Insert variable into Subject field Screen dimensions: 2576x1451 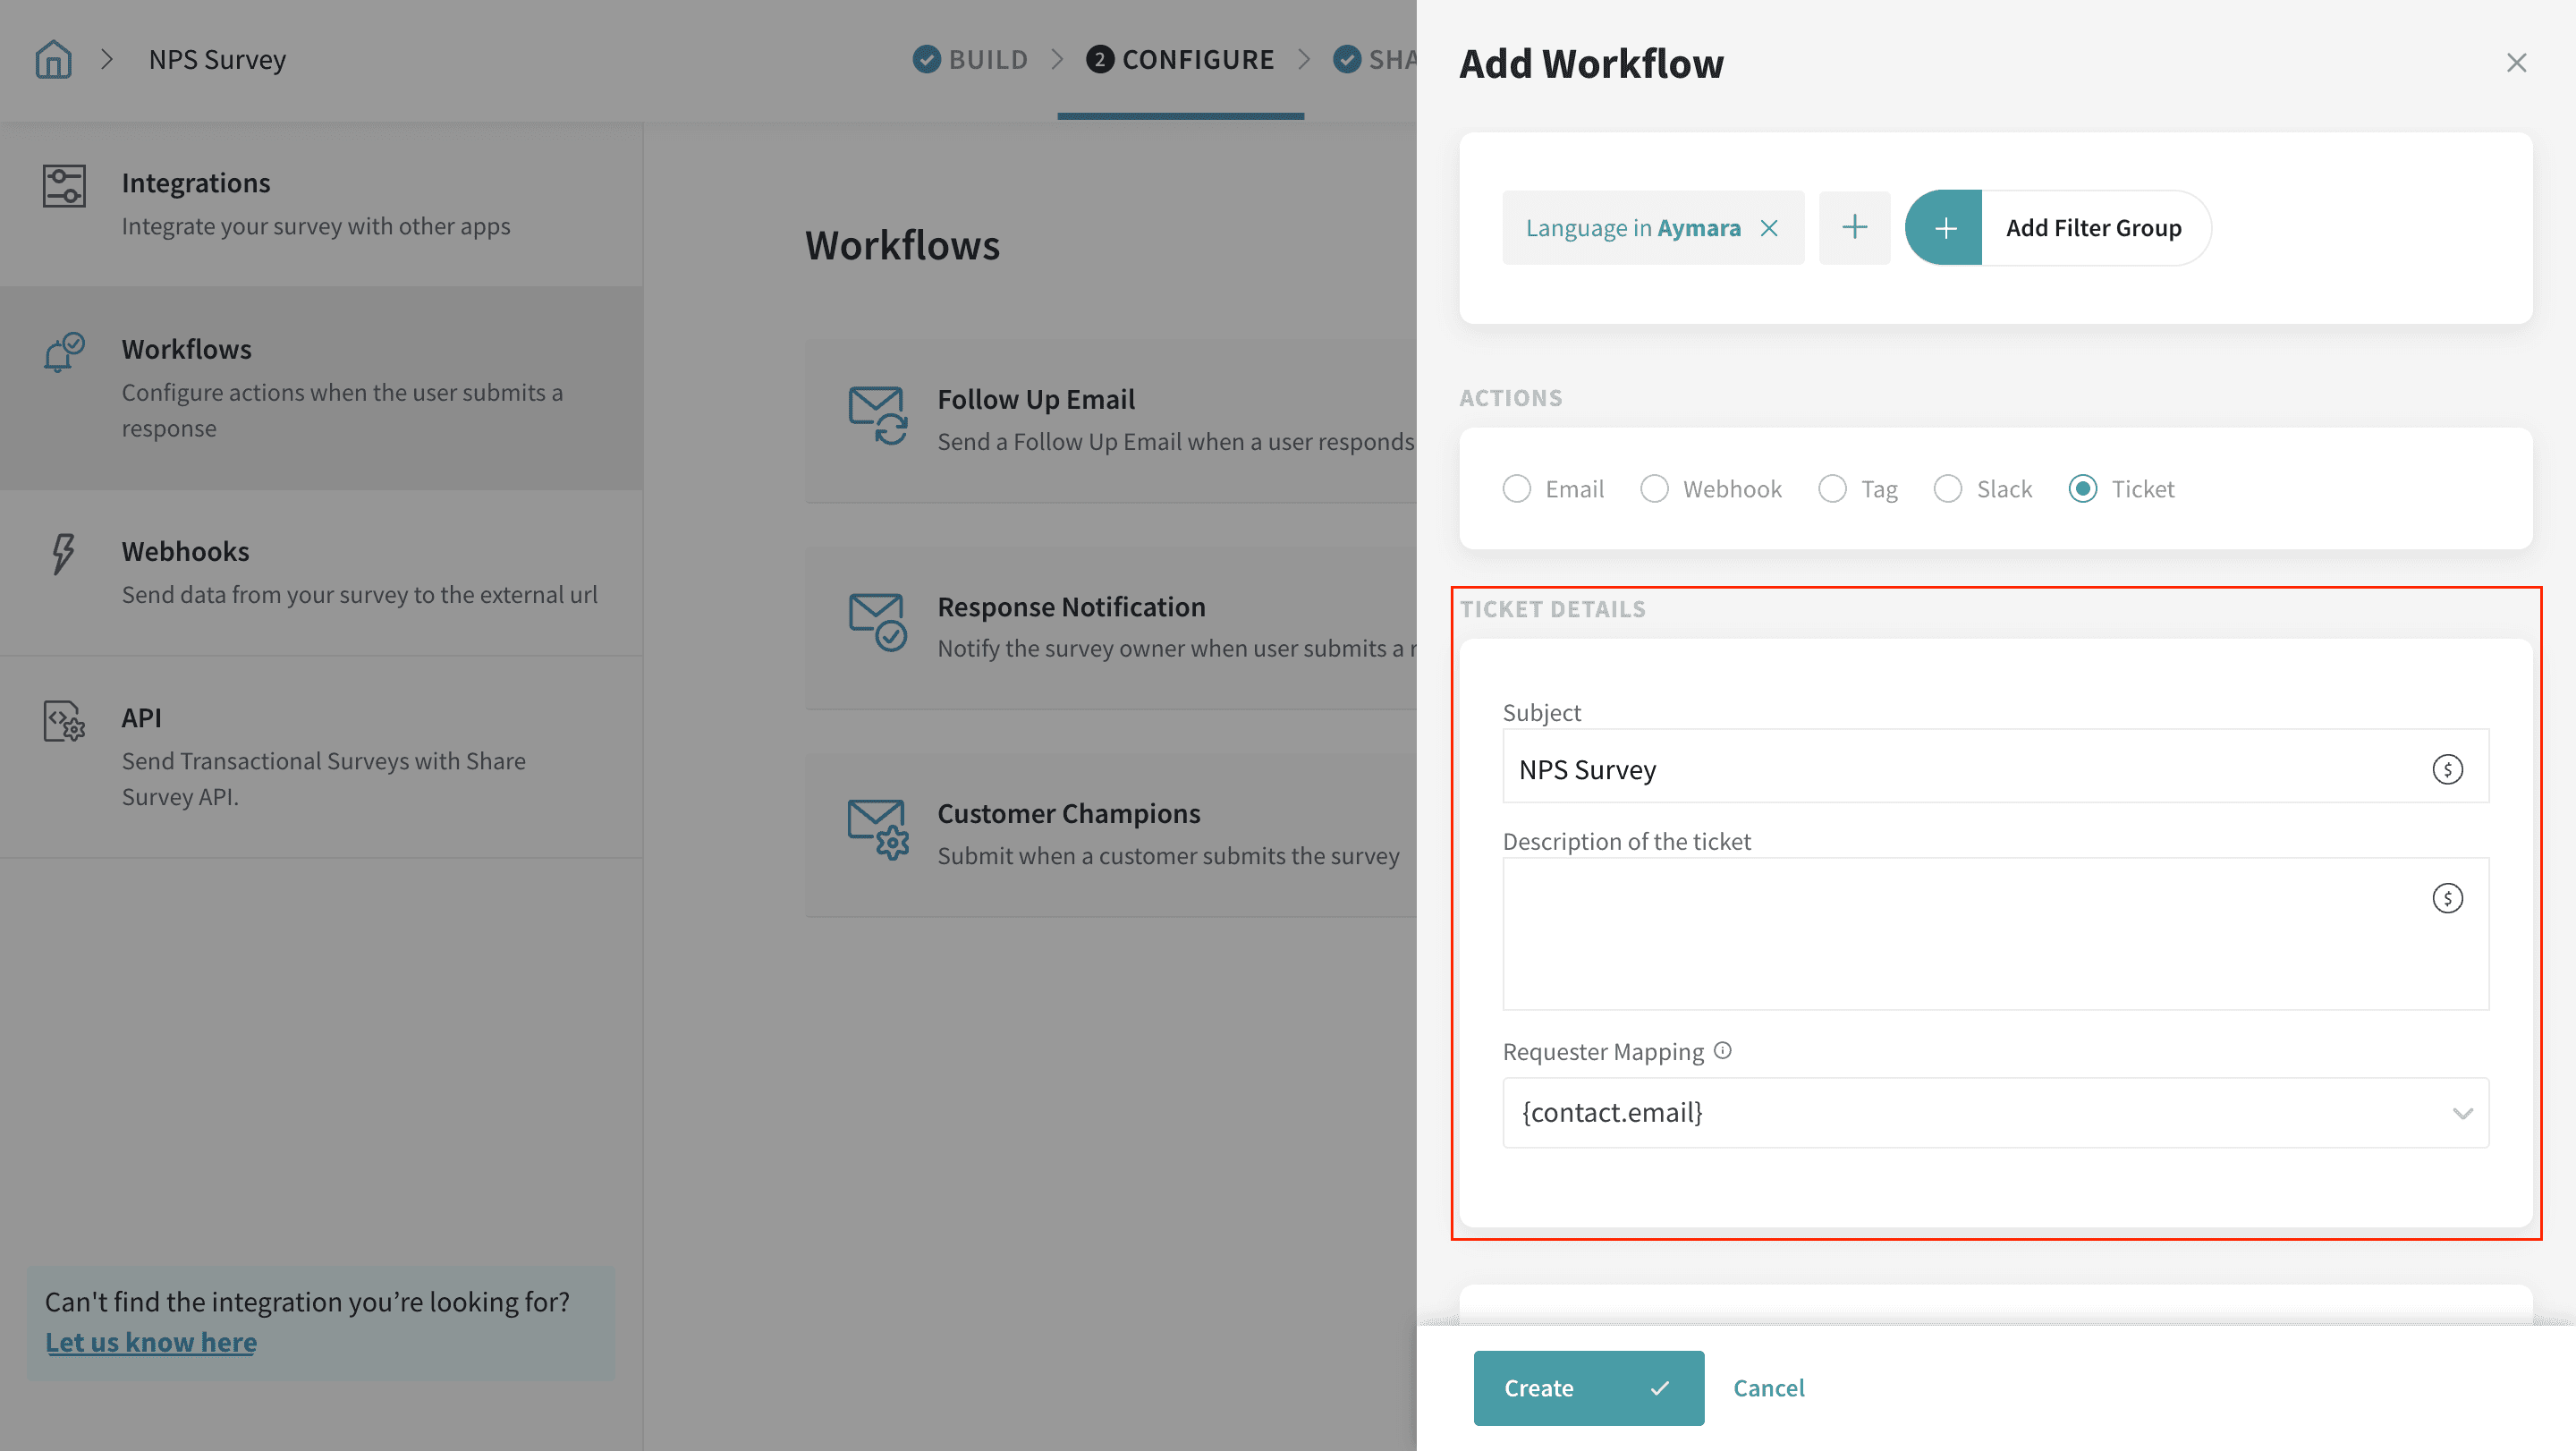point(2446,769)
